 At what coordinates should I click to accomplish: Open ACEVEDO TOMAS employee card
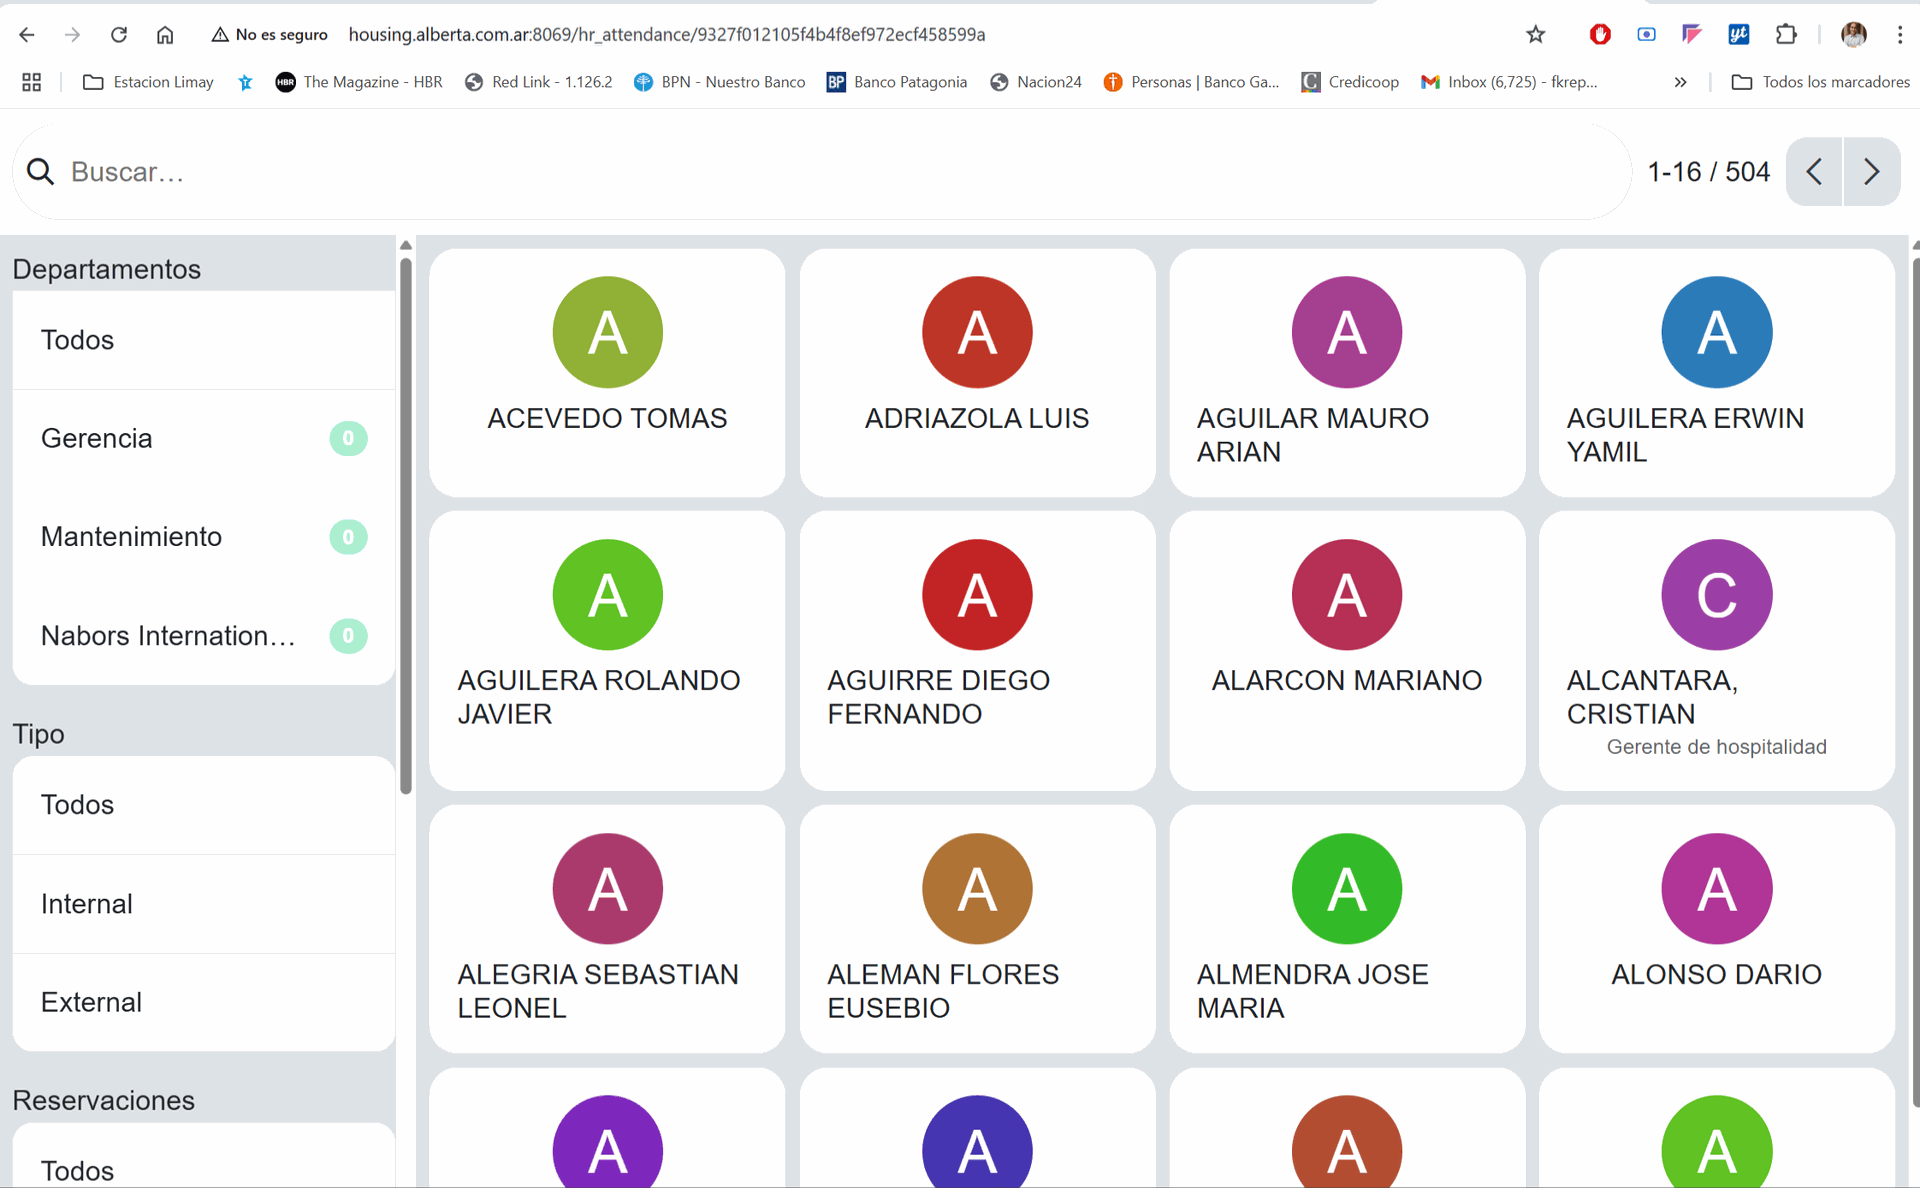pos(607,372)
